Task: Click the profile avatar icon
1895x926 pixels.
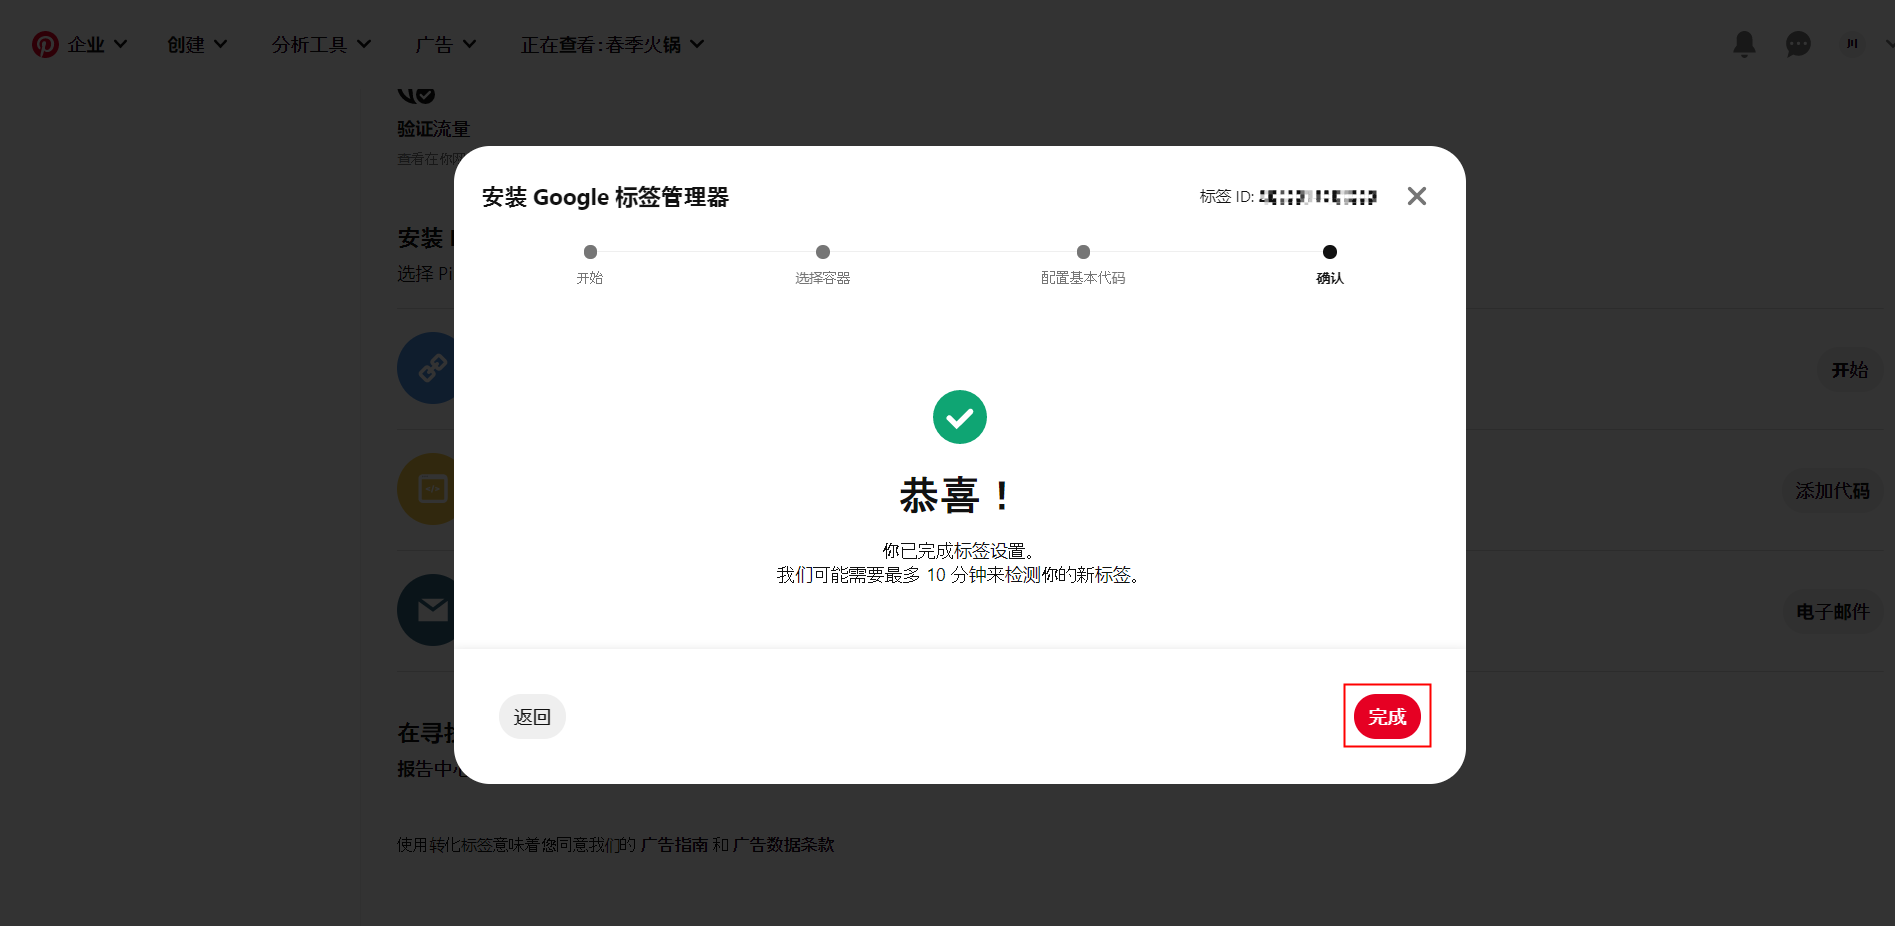Action: coord(1852,44)
